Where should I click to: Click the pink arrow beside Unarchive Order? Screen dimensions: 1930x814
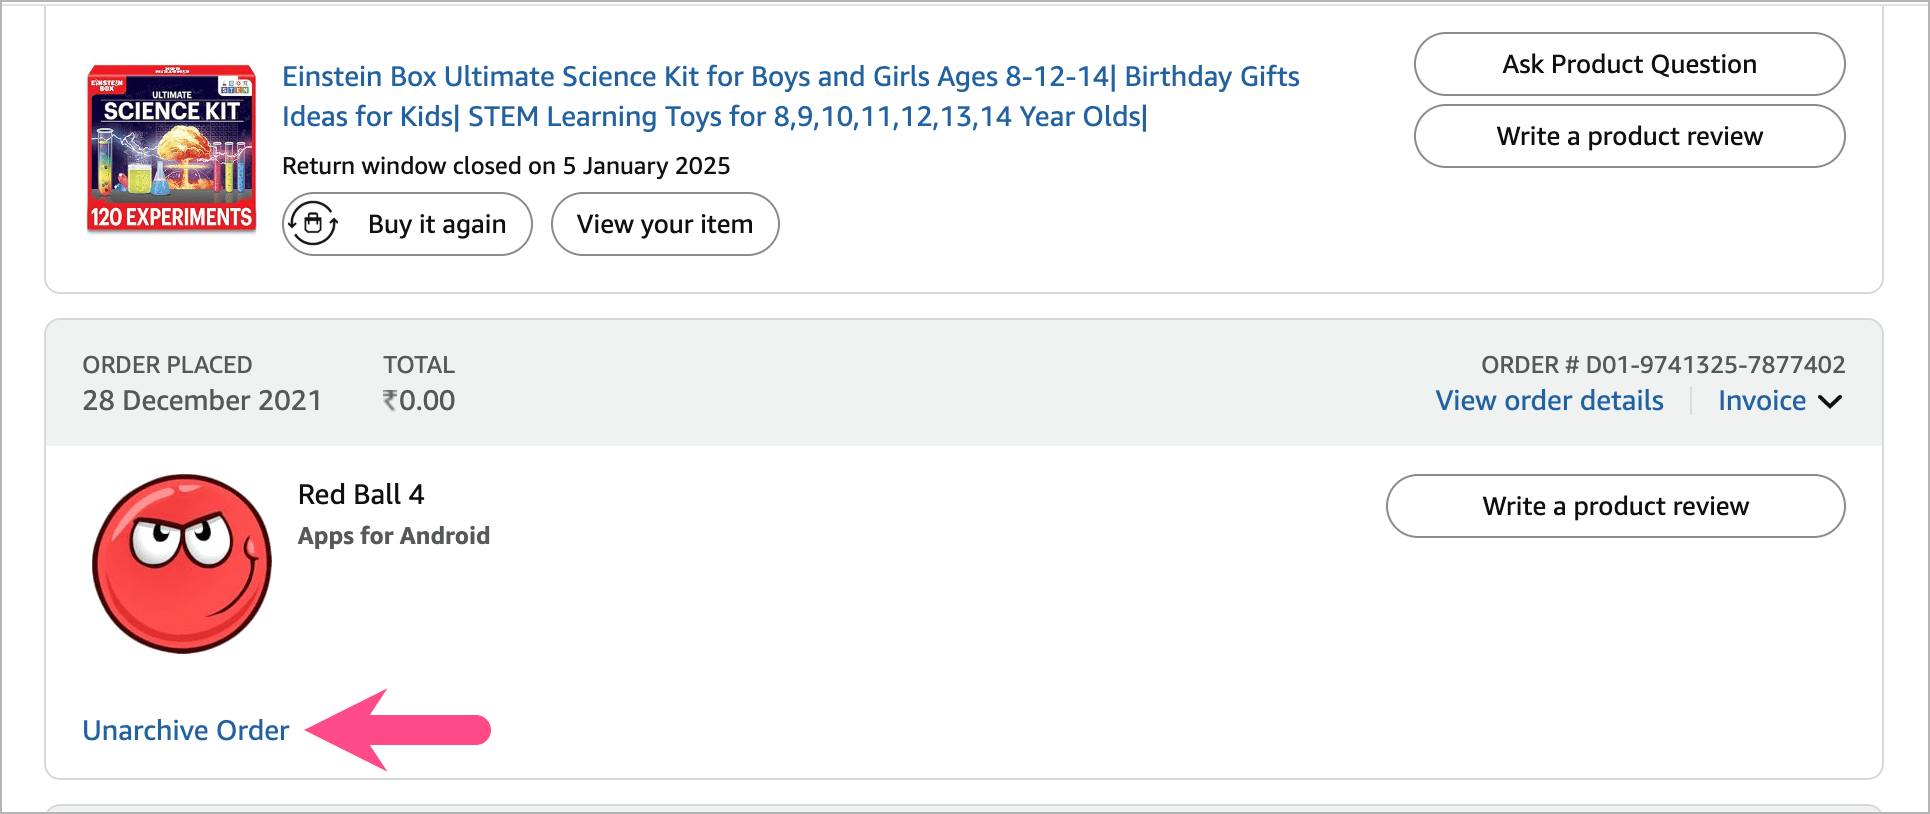(398, 730)
